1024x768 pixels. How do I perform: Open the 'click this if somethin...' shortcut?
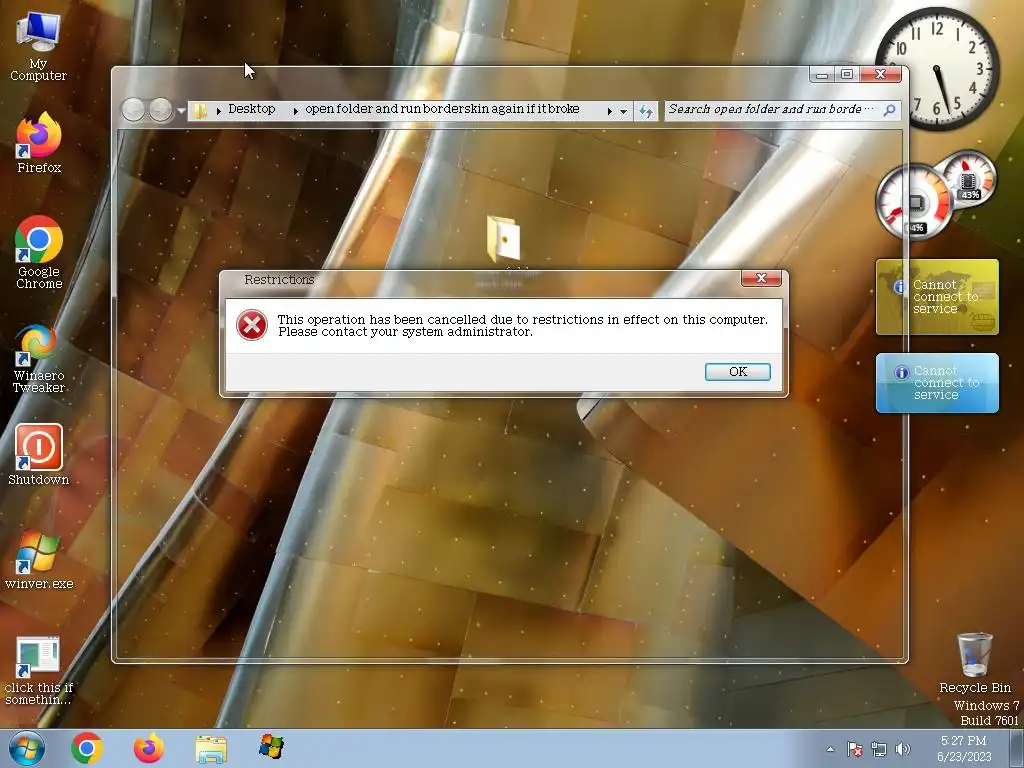(39, 670)
